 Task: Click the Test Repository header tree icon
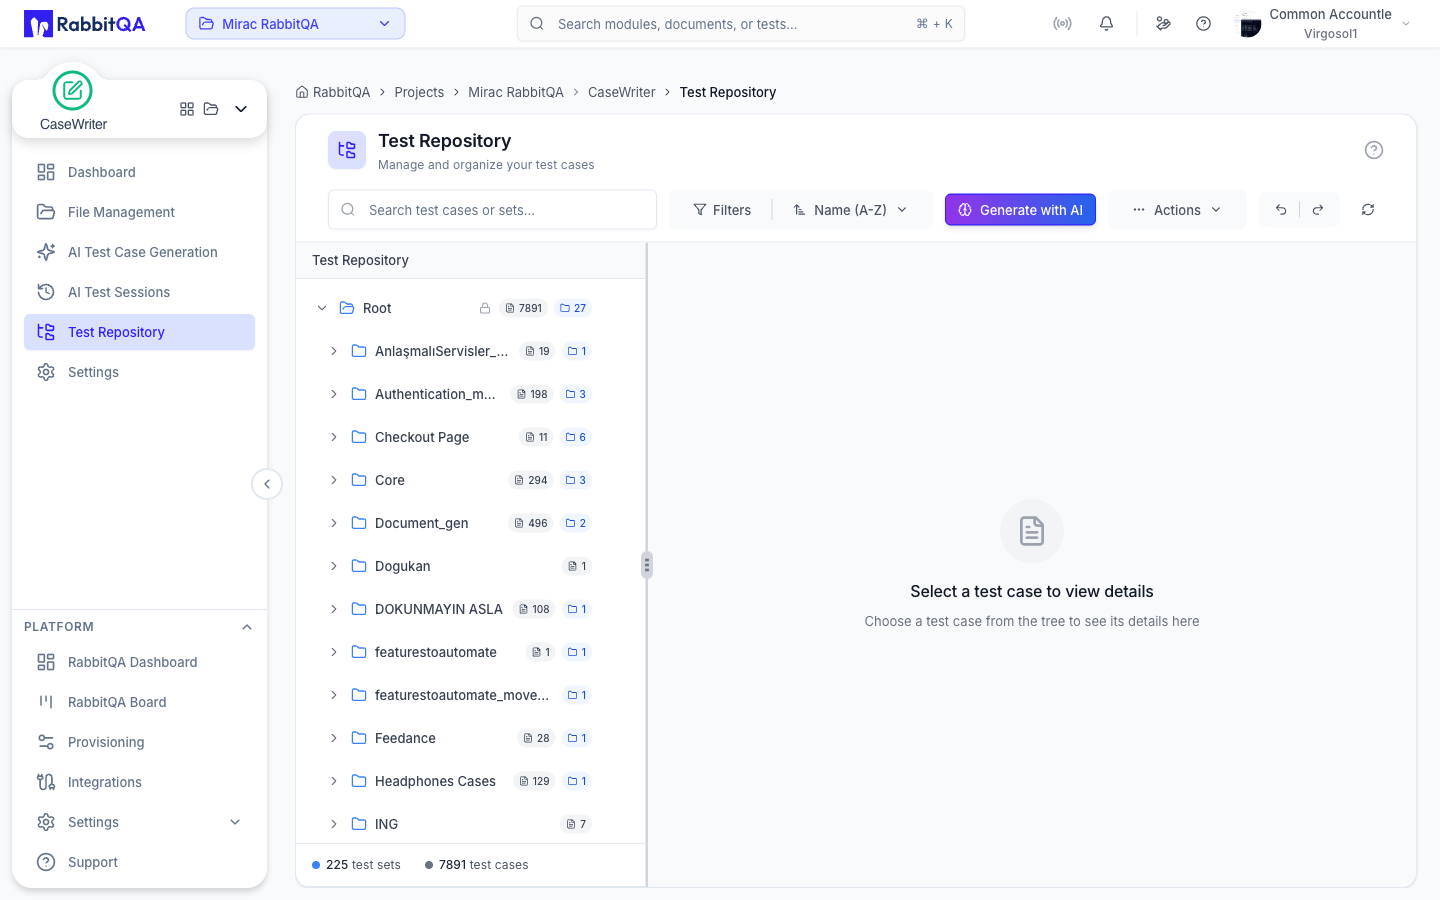coord(347,150)
